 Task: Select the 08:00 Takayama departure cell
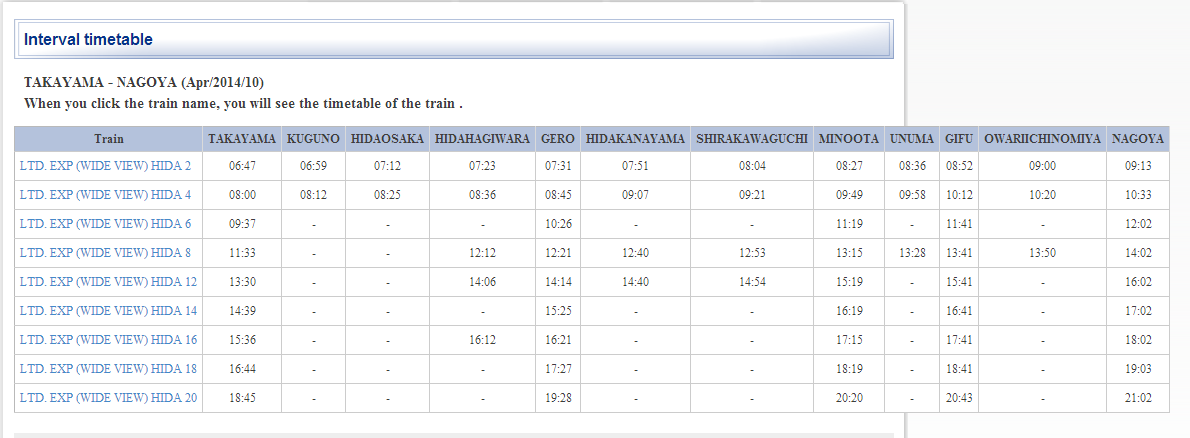(x=242, y=195)
